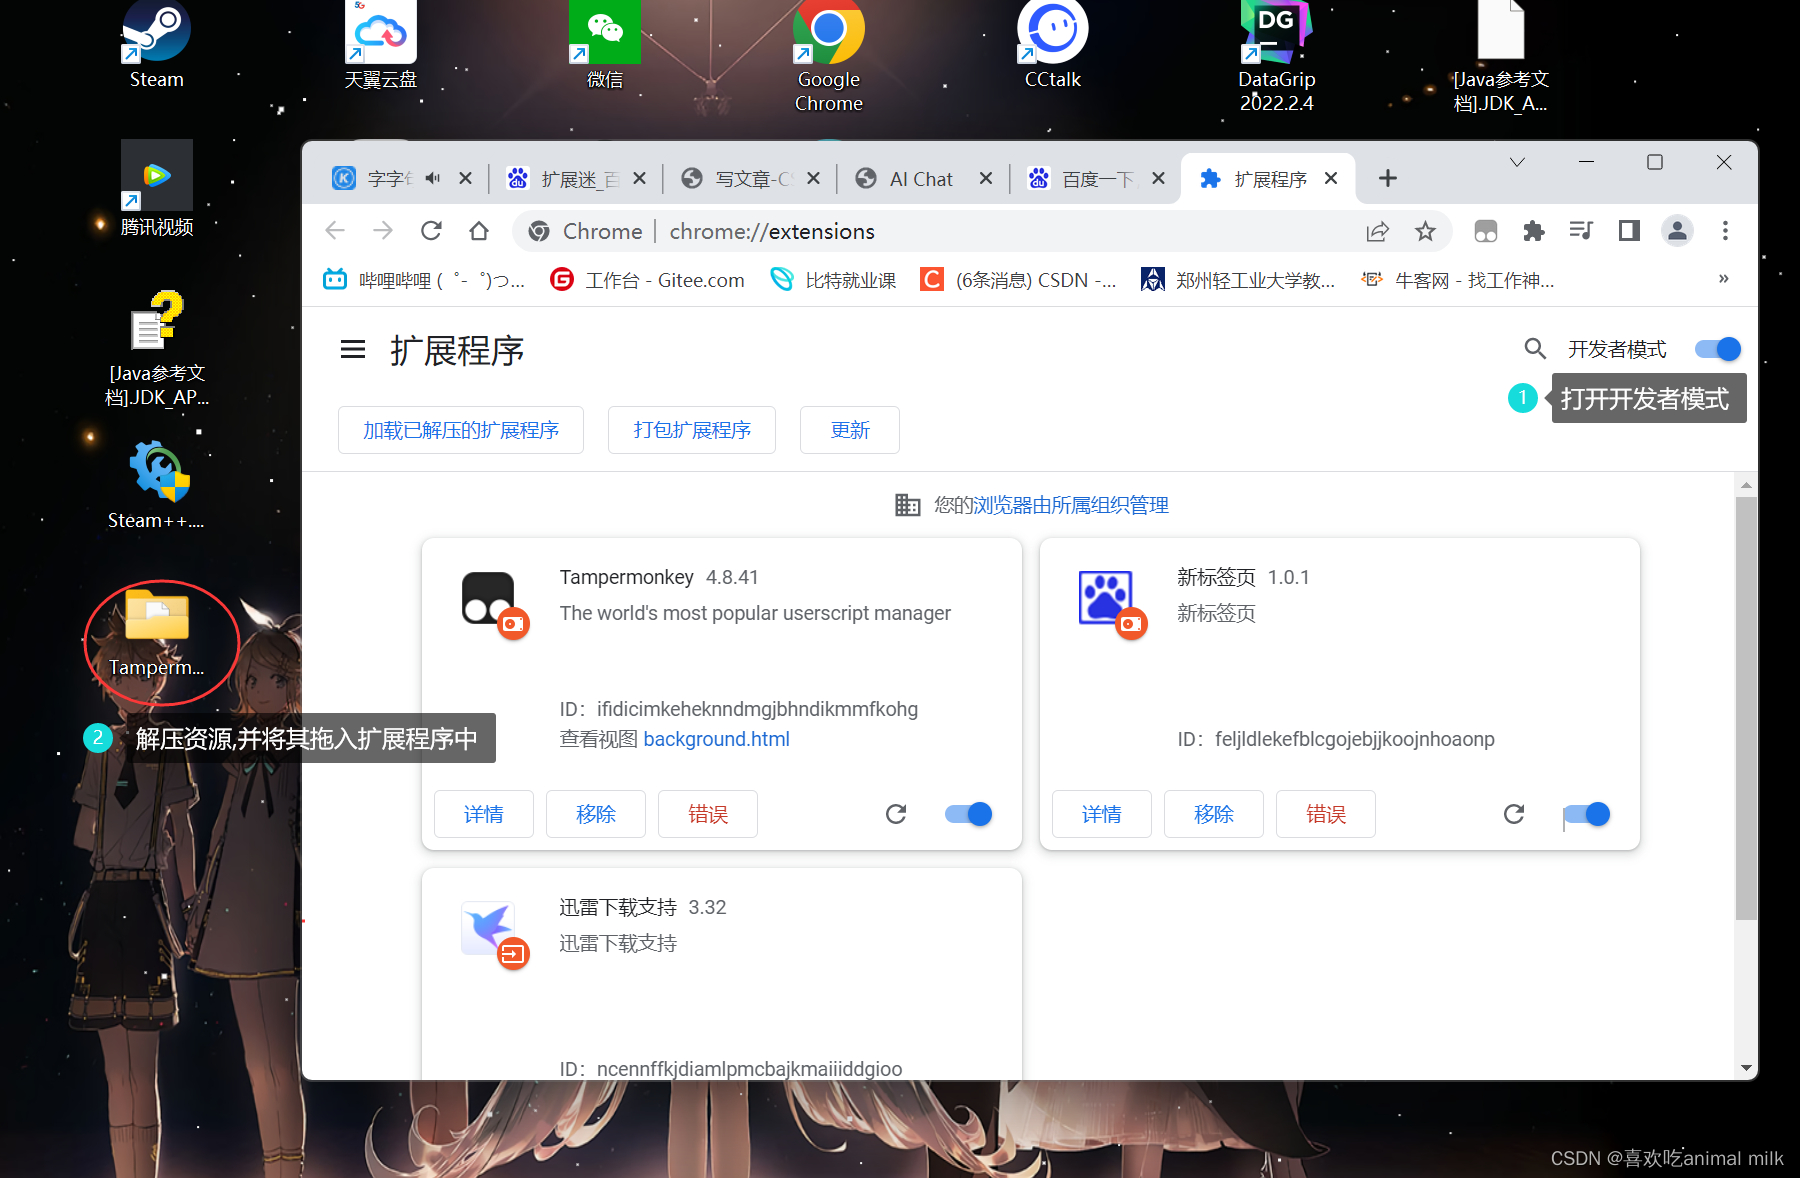The width and height of the screenshot is (1800, 1178).
Task: Open the Chrome profile avatar
Action: [x=1677, y=231]
